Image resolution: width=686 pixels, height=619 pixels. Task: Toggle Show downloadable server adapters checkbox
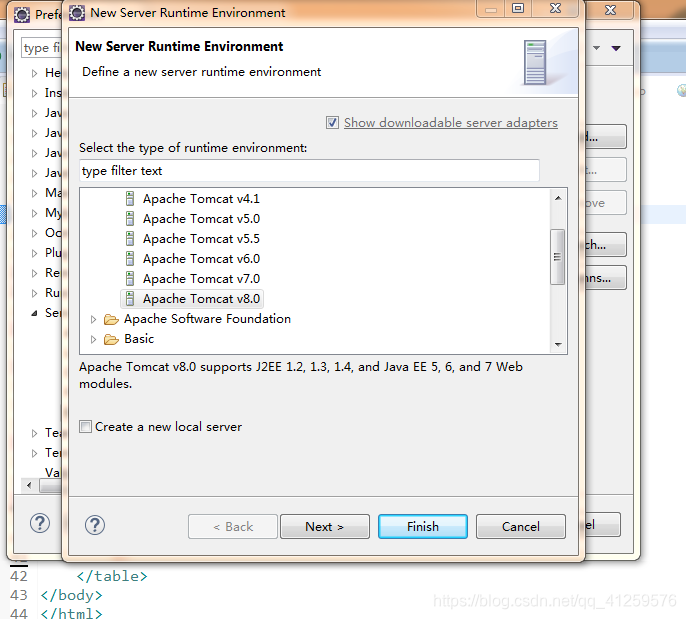click(332, 122)
